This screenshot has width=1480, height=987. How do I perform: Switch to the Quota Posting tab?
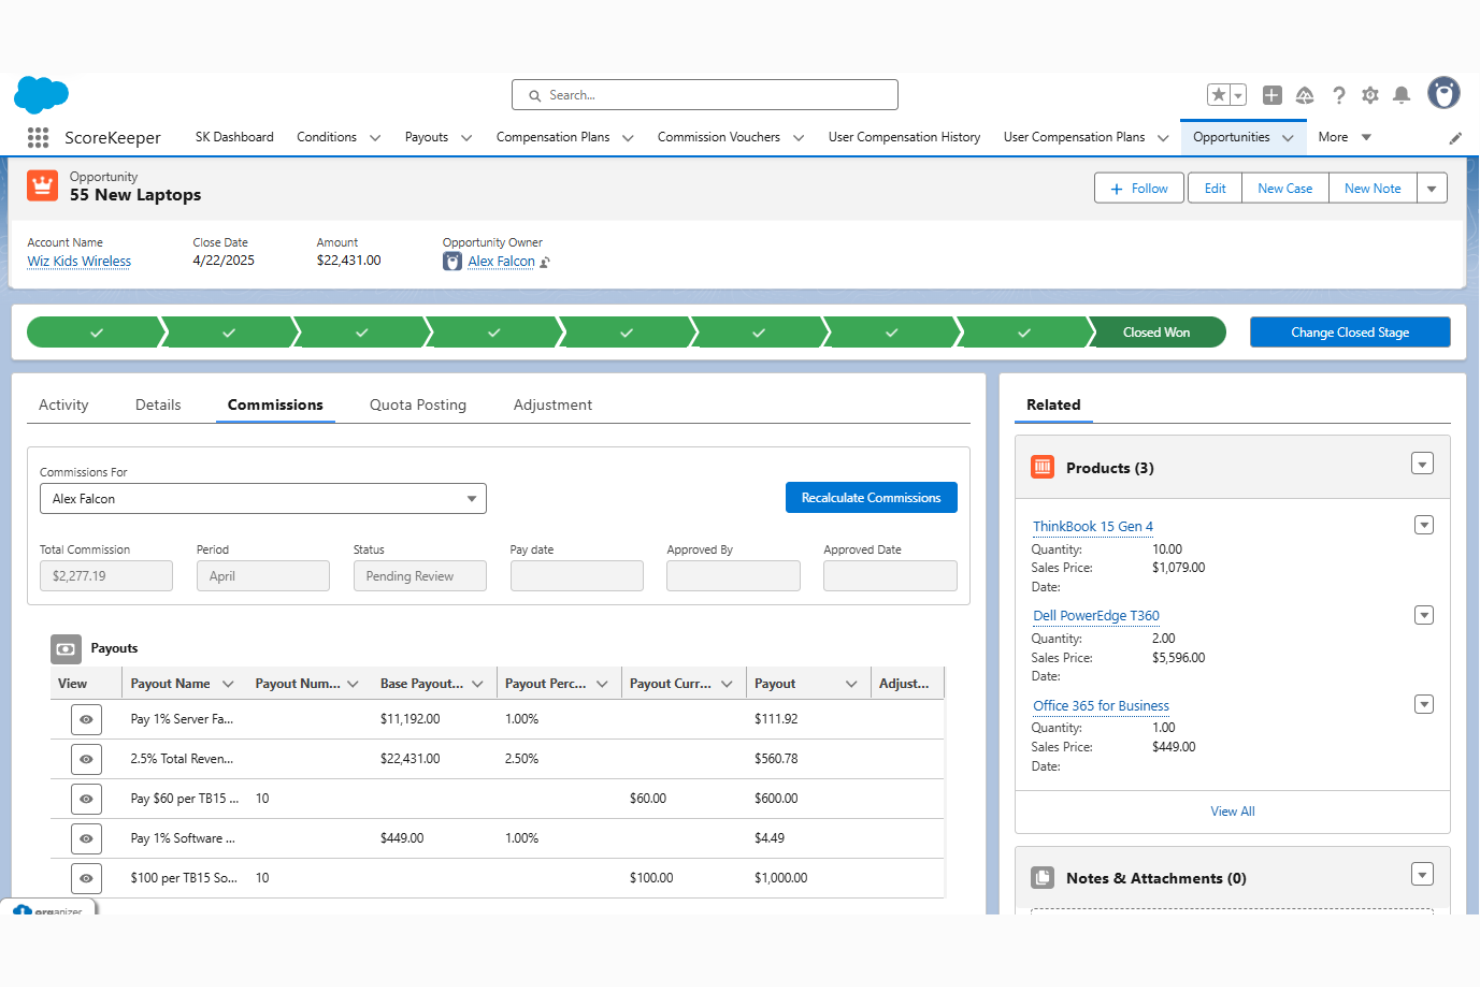417,404
